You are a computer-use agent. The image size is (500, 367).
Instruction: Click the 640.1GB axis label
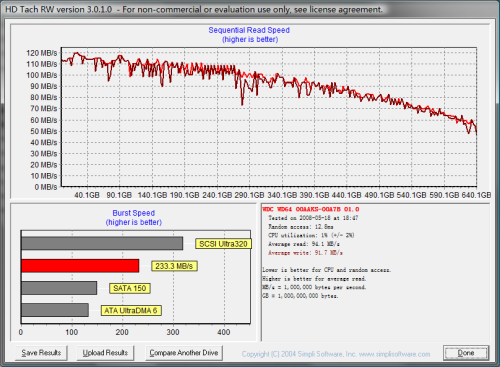coord(476,195)
